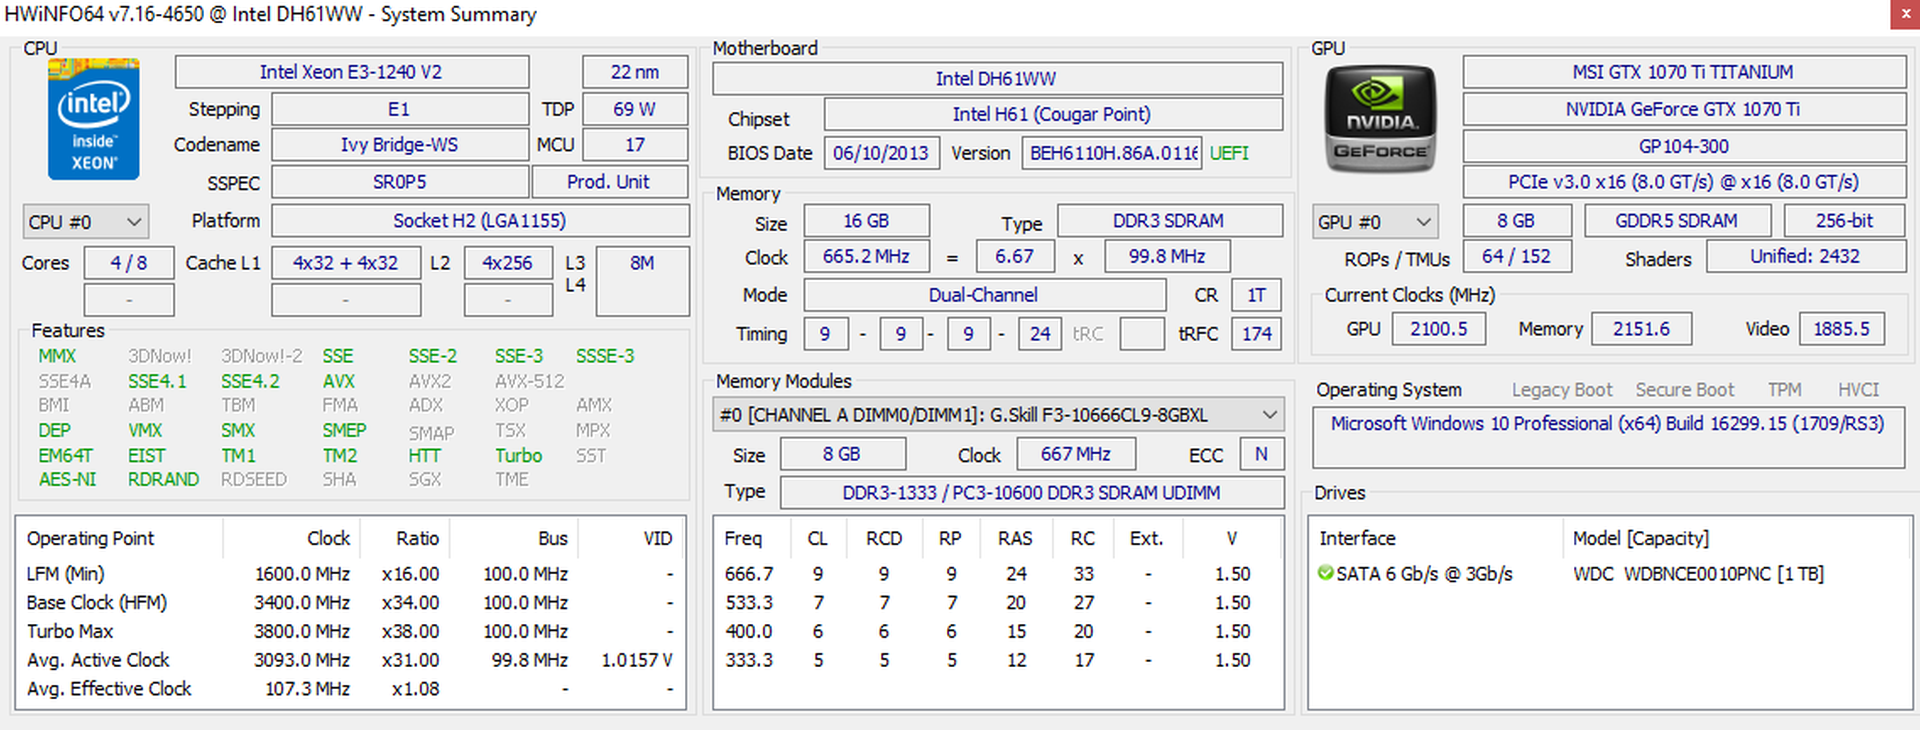Viewport: 1920px width, 730px height.
Task: Click the RDRAND feature flag
Action: pos(164,479)
